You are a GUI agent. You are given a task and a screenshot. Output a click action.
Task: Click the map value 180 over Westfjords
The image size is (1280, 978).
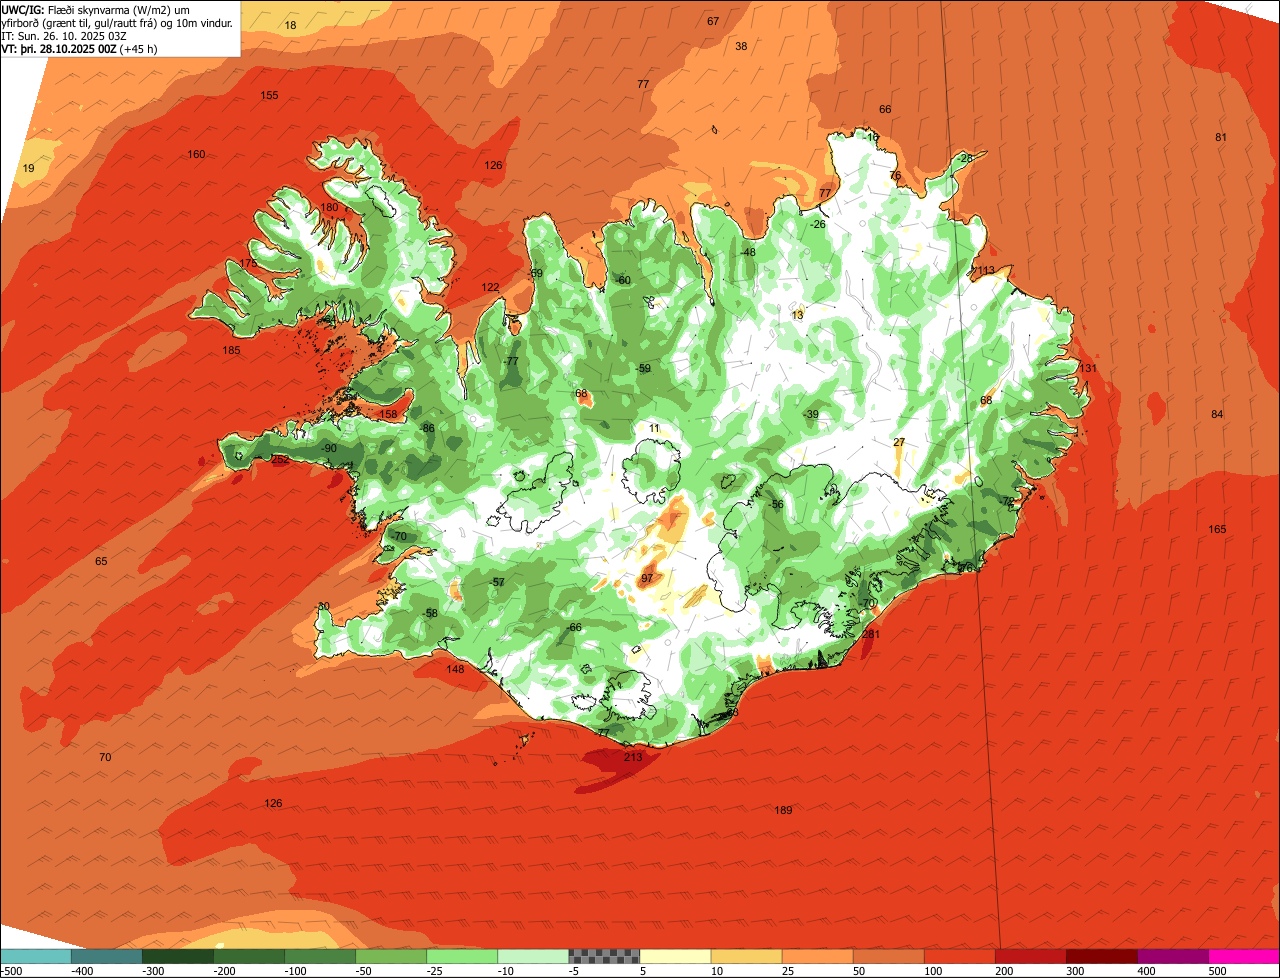tap(329, 208)
